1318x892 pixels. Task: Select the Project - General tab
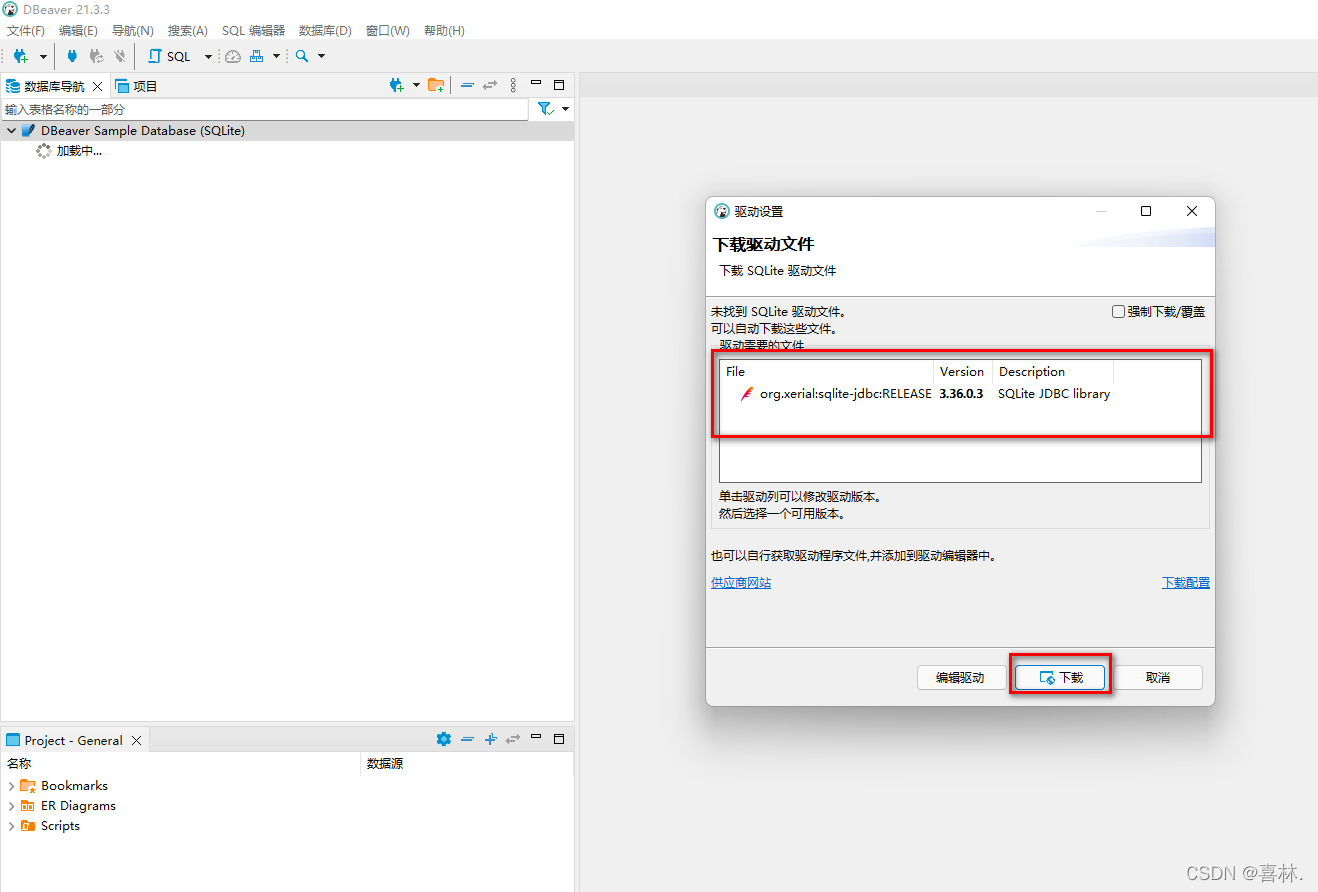[x=65, y=740]
